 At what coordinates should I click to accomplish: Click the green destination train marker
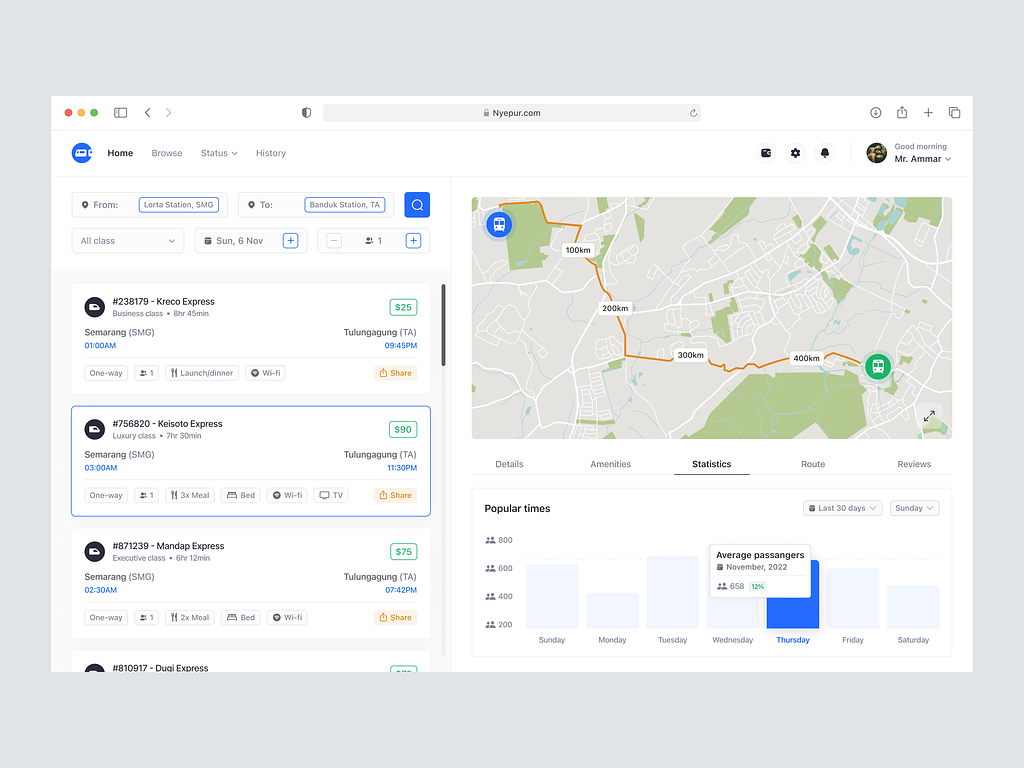click(877, 366)
